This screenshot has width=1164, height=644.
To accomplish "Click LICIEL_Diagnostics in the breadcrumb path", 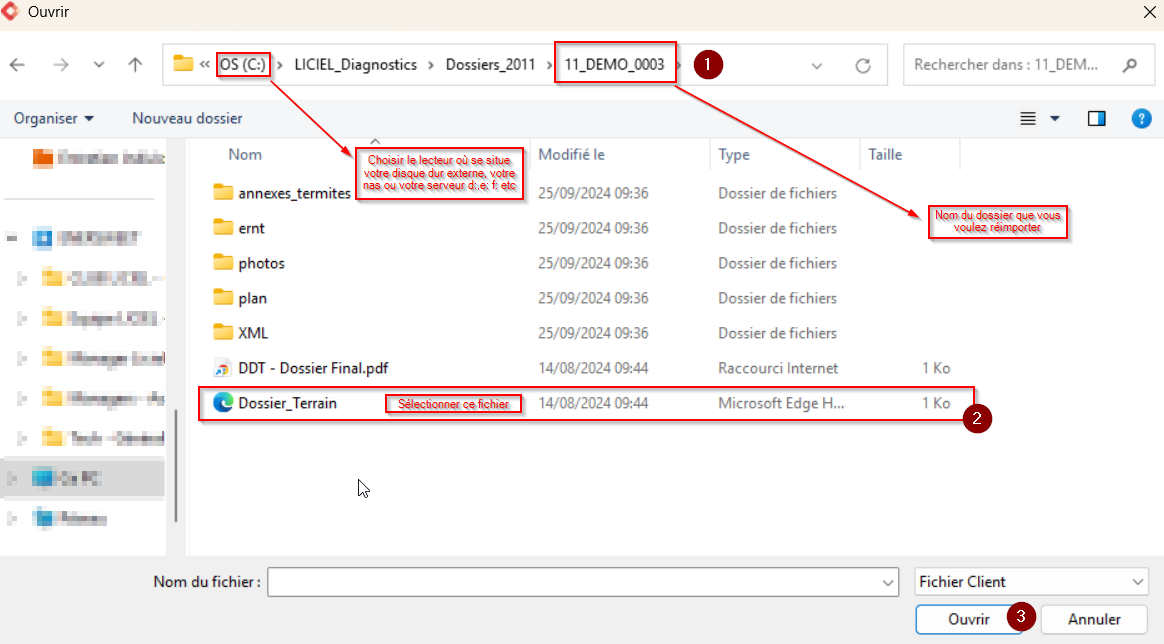I will (x=355, y=64).
